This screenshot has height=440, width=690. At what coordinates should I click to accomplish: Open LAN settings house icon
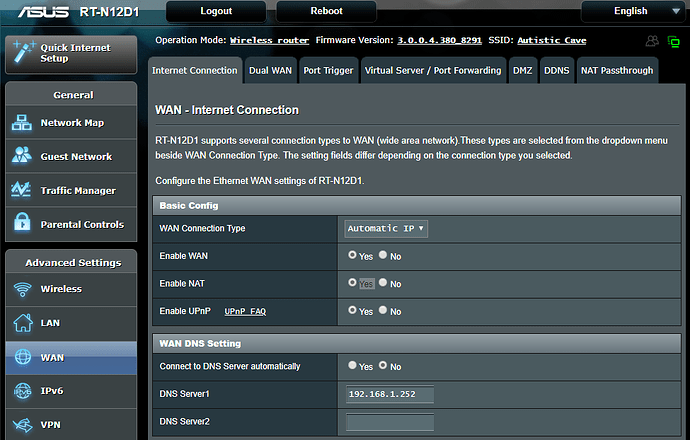(22, 323)
